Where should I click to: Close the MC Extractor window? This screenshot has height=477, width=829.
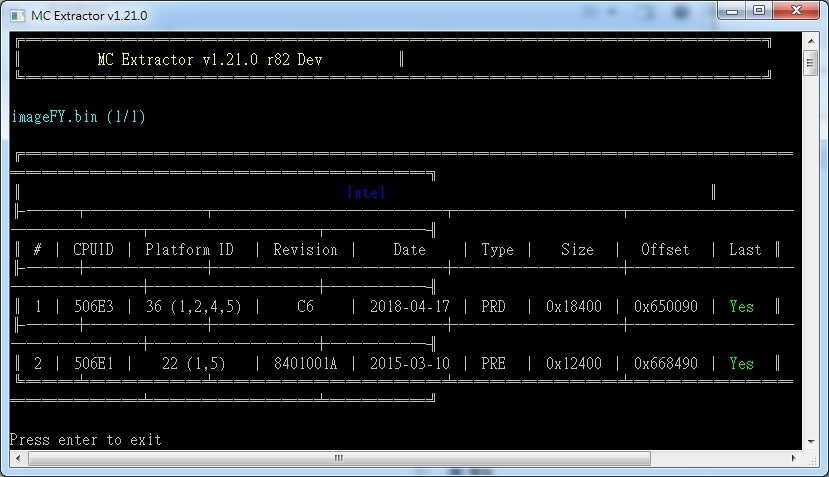796,11
